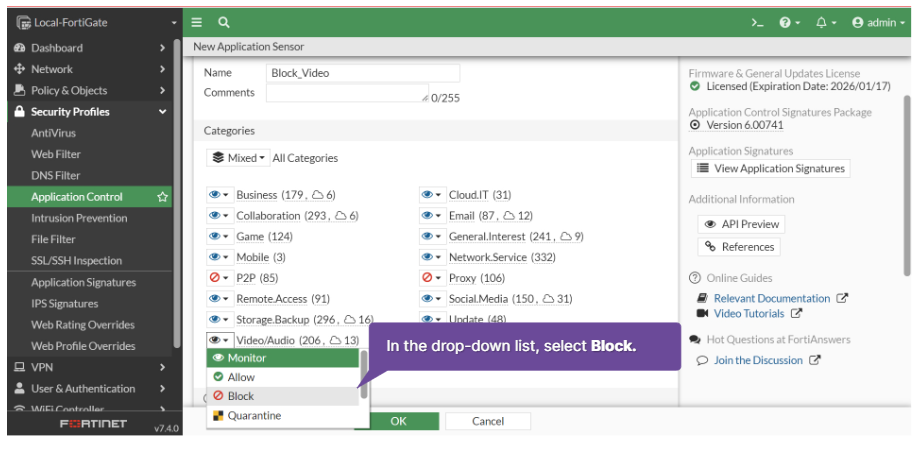
Task: Open the Relevant Documentation link
Action: click(x=772, y=298)
